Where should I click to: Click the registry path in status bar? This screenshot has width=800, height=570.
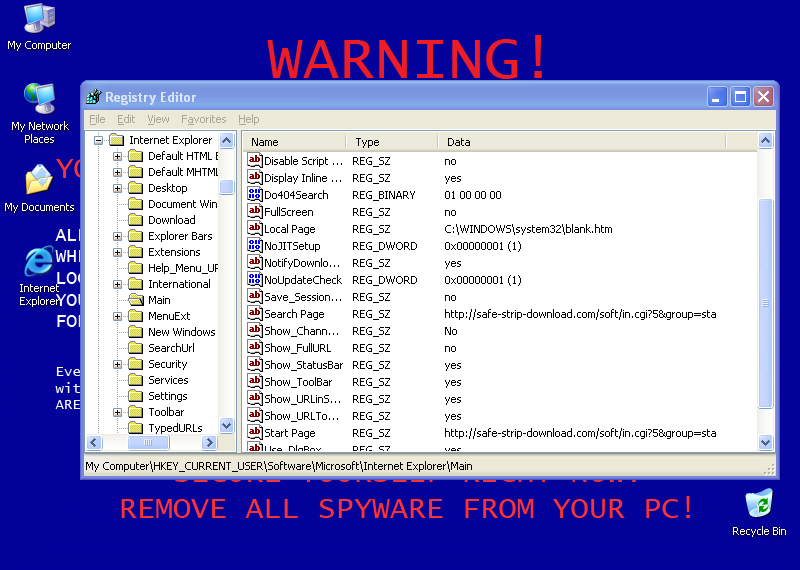click(x=279, y=466)
